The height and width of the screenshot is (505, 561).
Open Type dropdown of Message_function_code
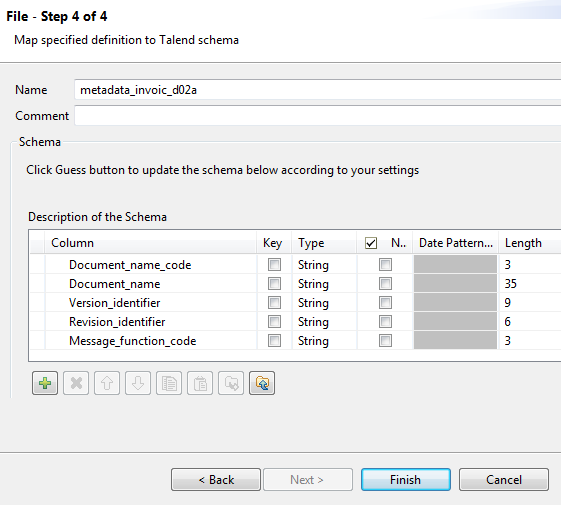point(324,341)
